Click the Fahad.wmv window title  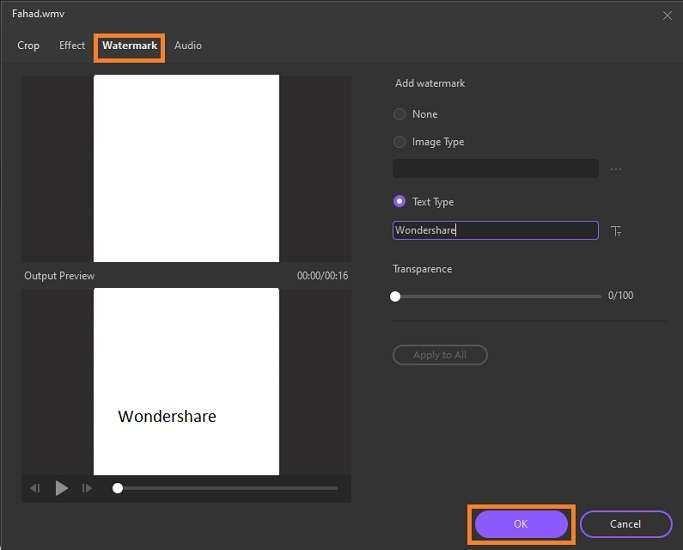pos(38,13)
